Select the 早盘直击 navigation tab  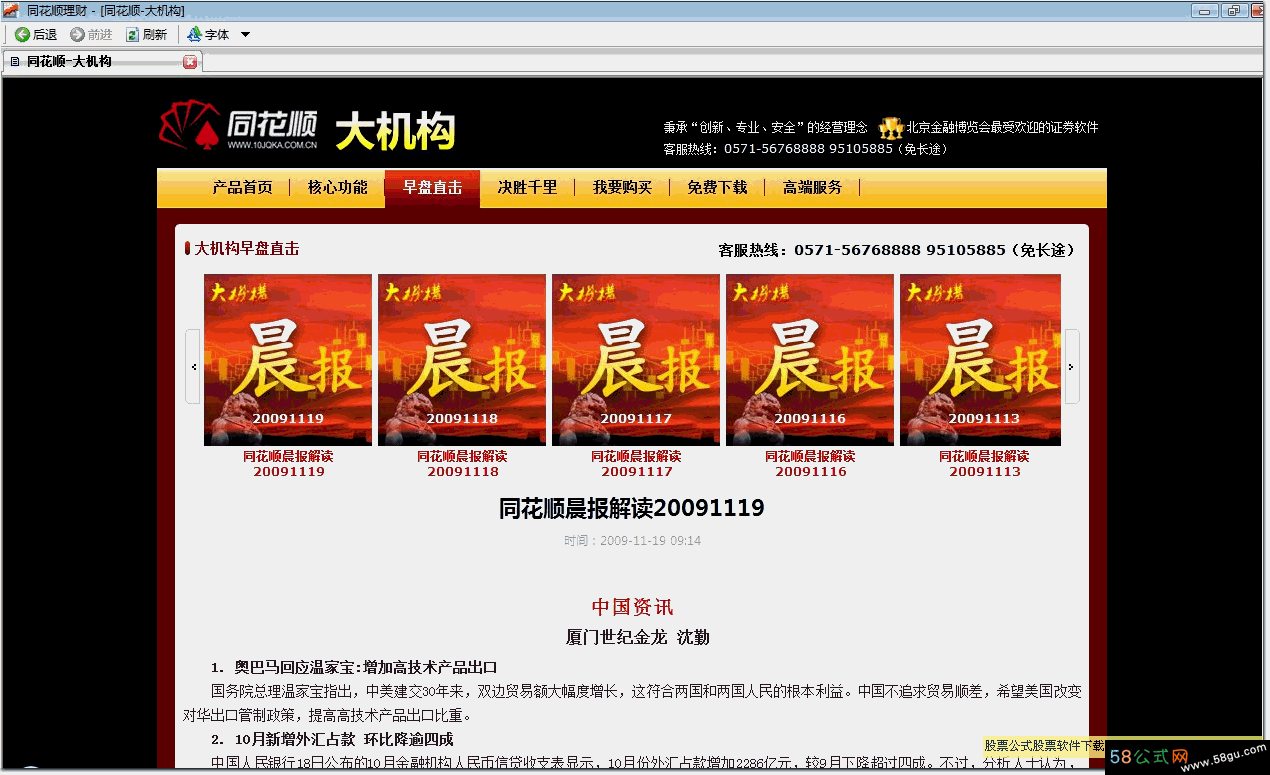point(432,188)
